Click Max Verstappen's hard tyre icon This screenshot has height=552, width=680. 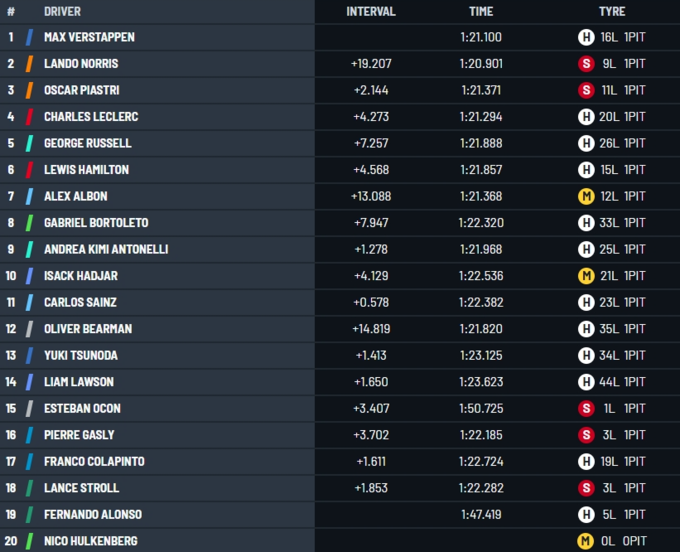[x=586, y=37]
